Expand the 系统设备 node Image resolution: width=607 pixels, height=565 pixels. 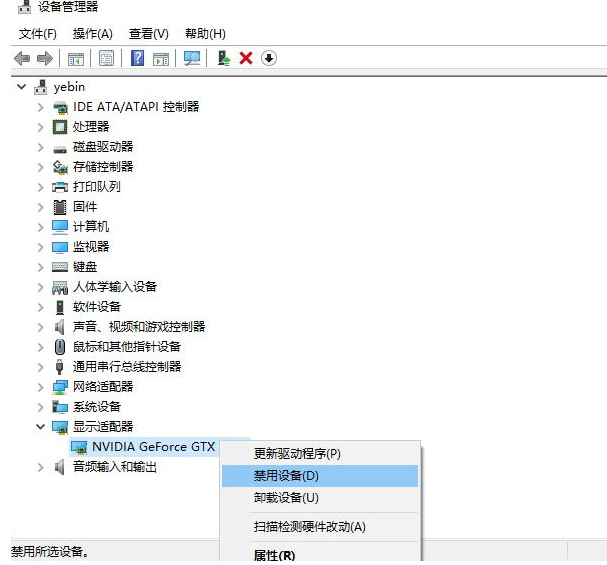(x=40, y=407)
